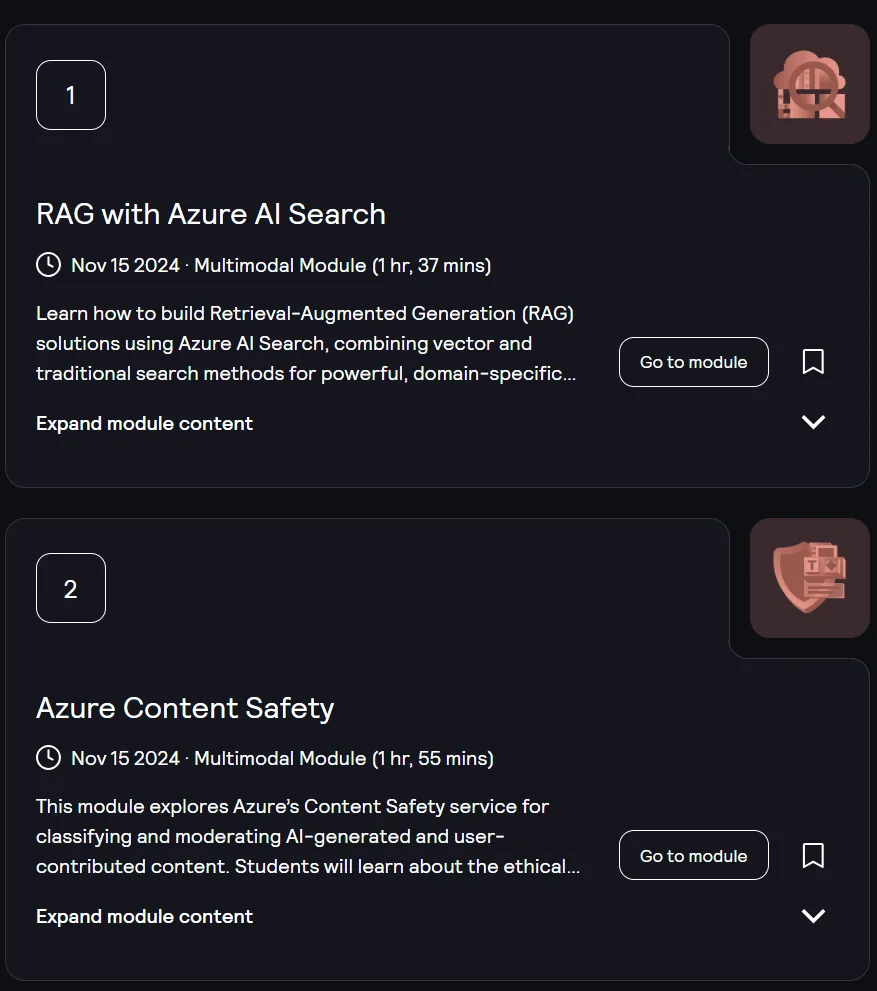
Task: Select the module number 2 badge
Action: point(71,588)
